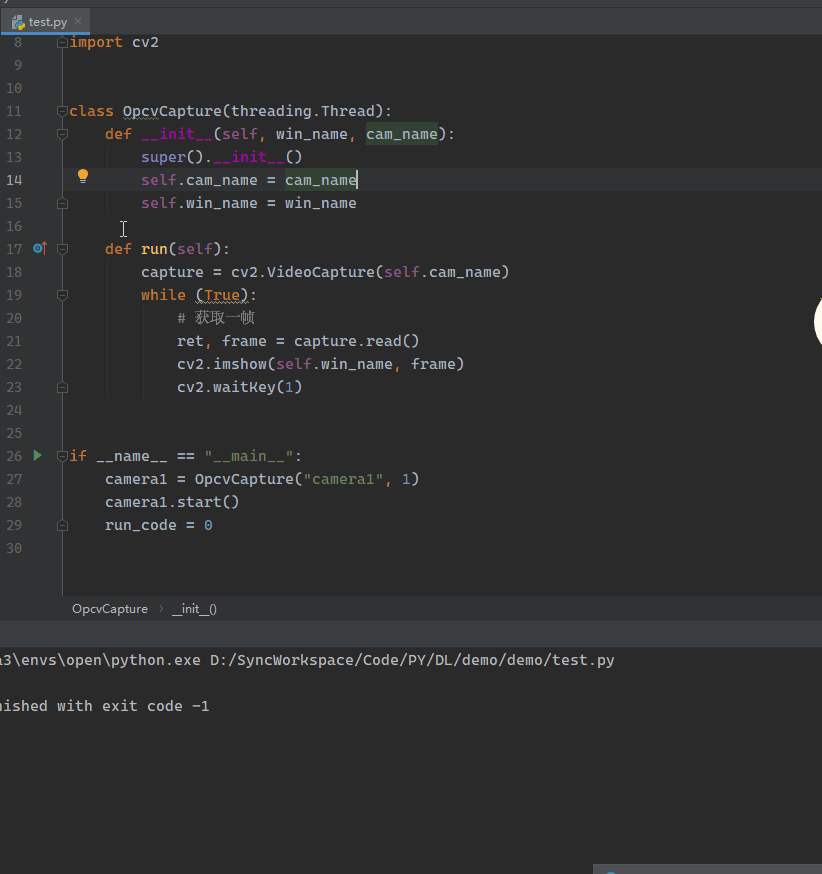Image resolution: width=822 pixels, height=874 pixels.
Task: Click fold end marker on line 29
Action: 63,525
